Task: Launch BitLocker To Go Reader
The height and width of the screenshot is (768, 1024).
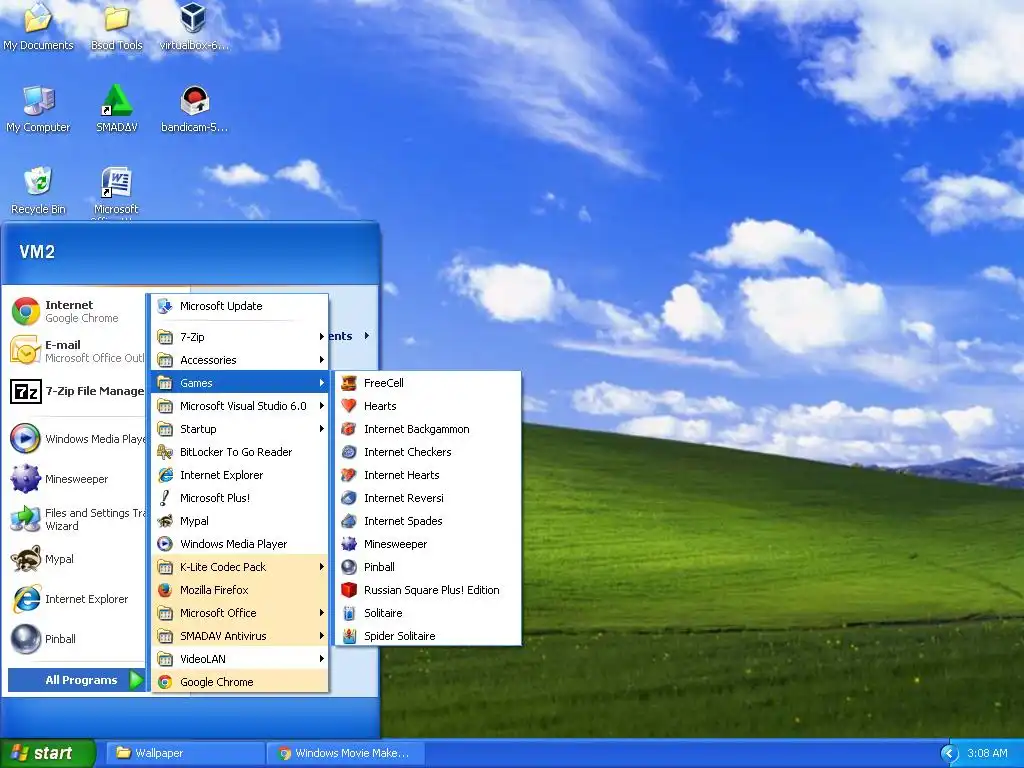Action: tap(240, 452)
